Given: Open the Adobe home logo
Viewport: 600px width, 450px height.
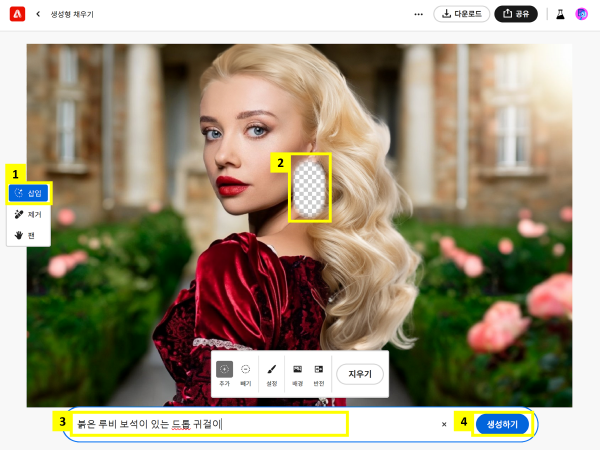Looking at the screenshot, I should [17, 14].
